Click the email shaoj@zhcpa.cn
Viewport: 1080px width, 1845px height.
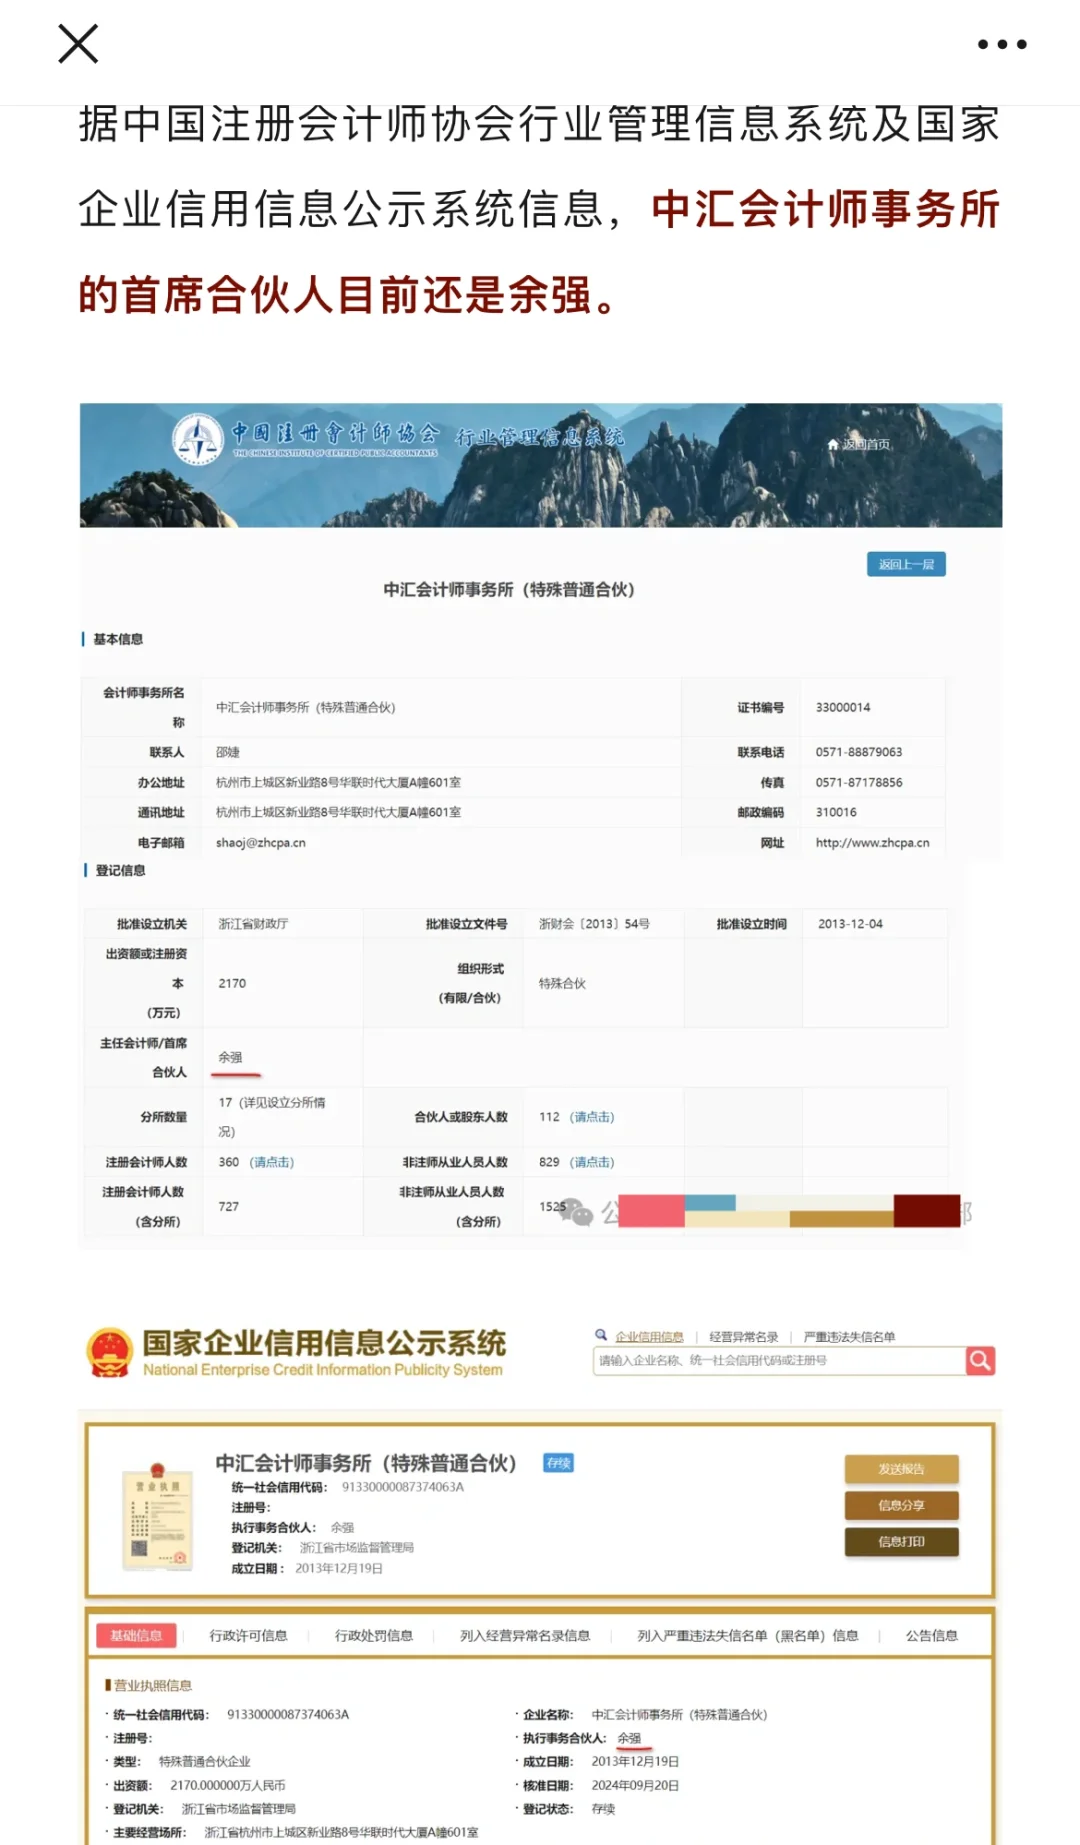click(x=261, y=843)
